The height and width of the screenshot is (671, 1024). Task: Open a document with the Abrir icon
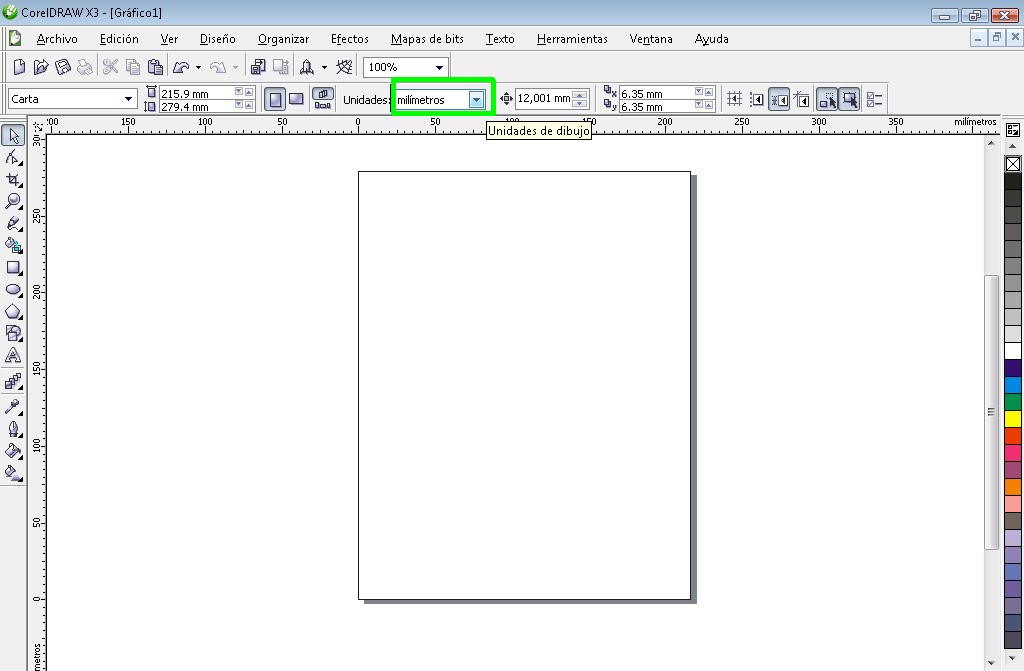(x=40, y=66)
